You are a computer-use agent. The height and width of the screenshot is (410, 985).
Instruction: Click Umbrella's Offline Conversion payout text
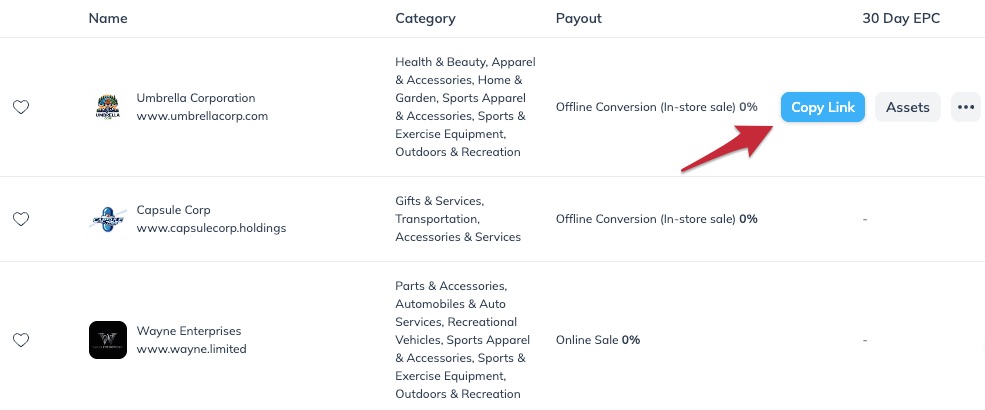tap(656, 107)
